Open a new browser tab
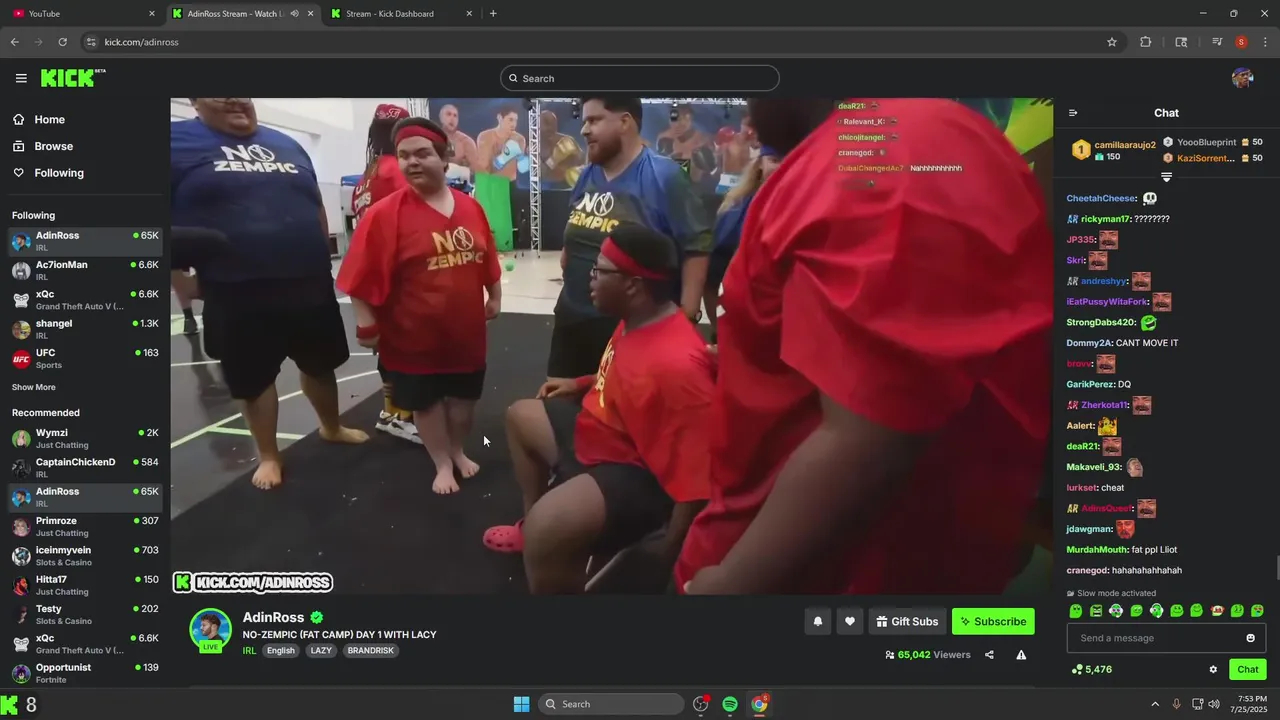This screenshot has width=1280, height=720. (493, 13)
